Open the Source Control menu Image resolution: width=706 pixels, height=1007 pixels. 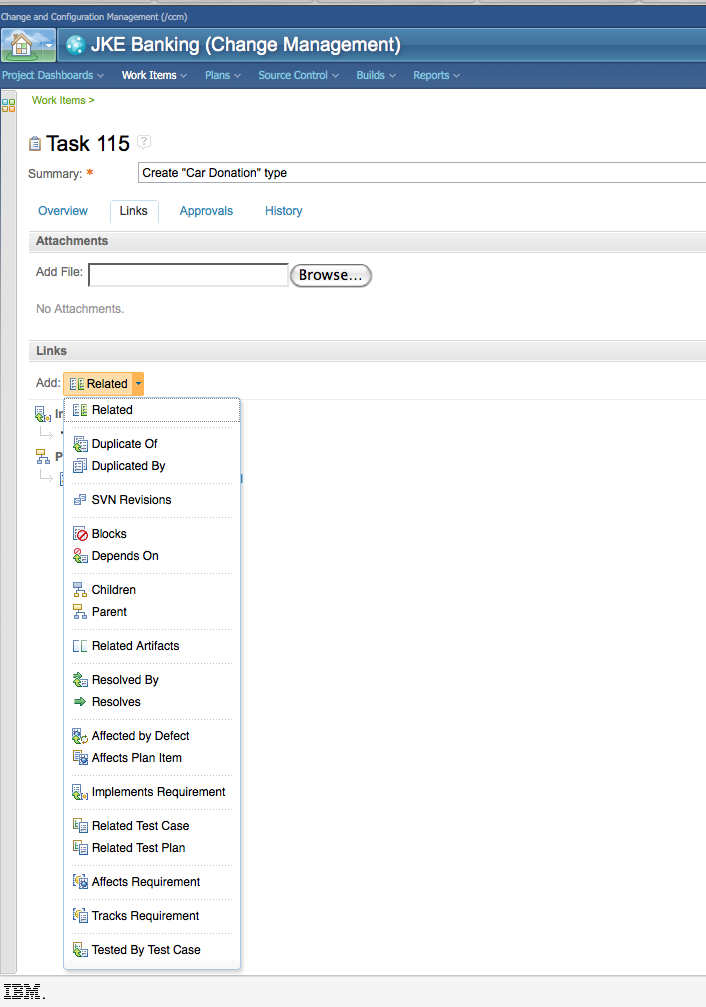[299, 75]
